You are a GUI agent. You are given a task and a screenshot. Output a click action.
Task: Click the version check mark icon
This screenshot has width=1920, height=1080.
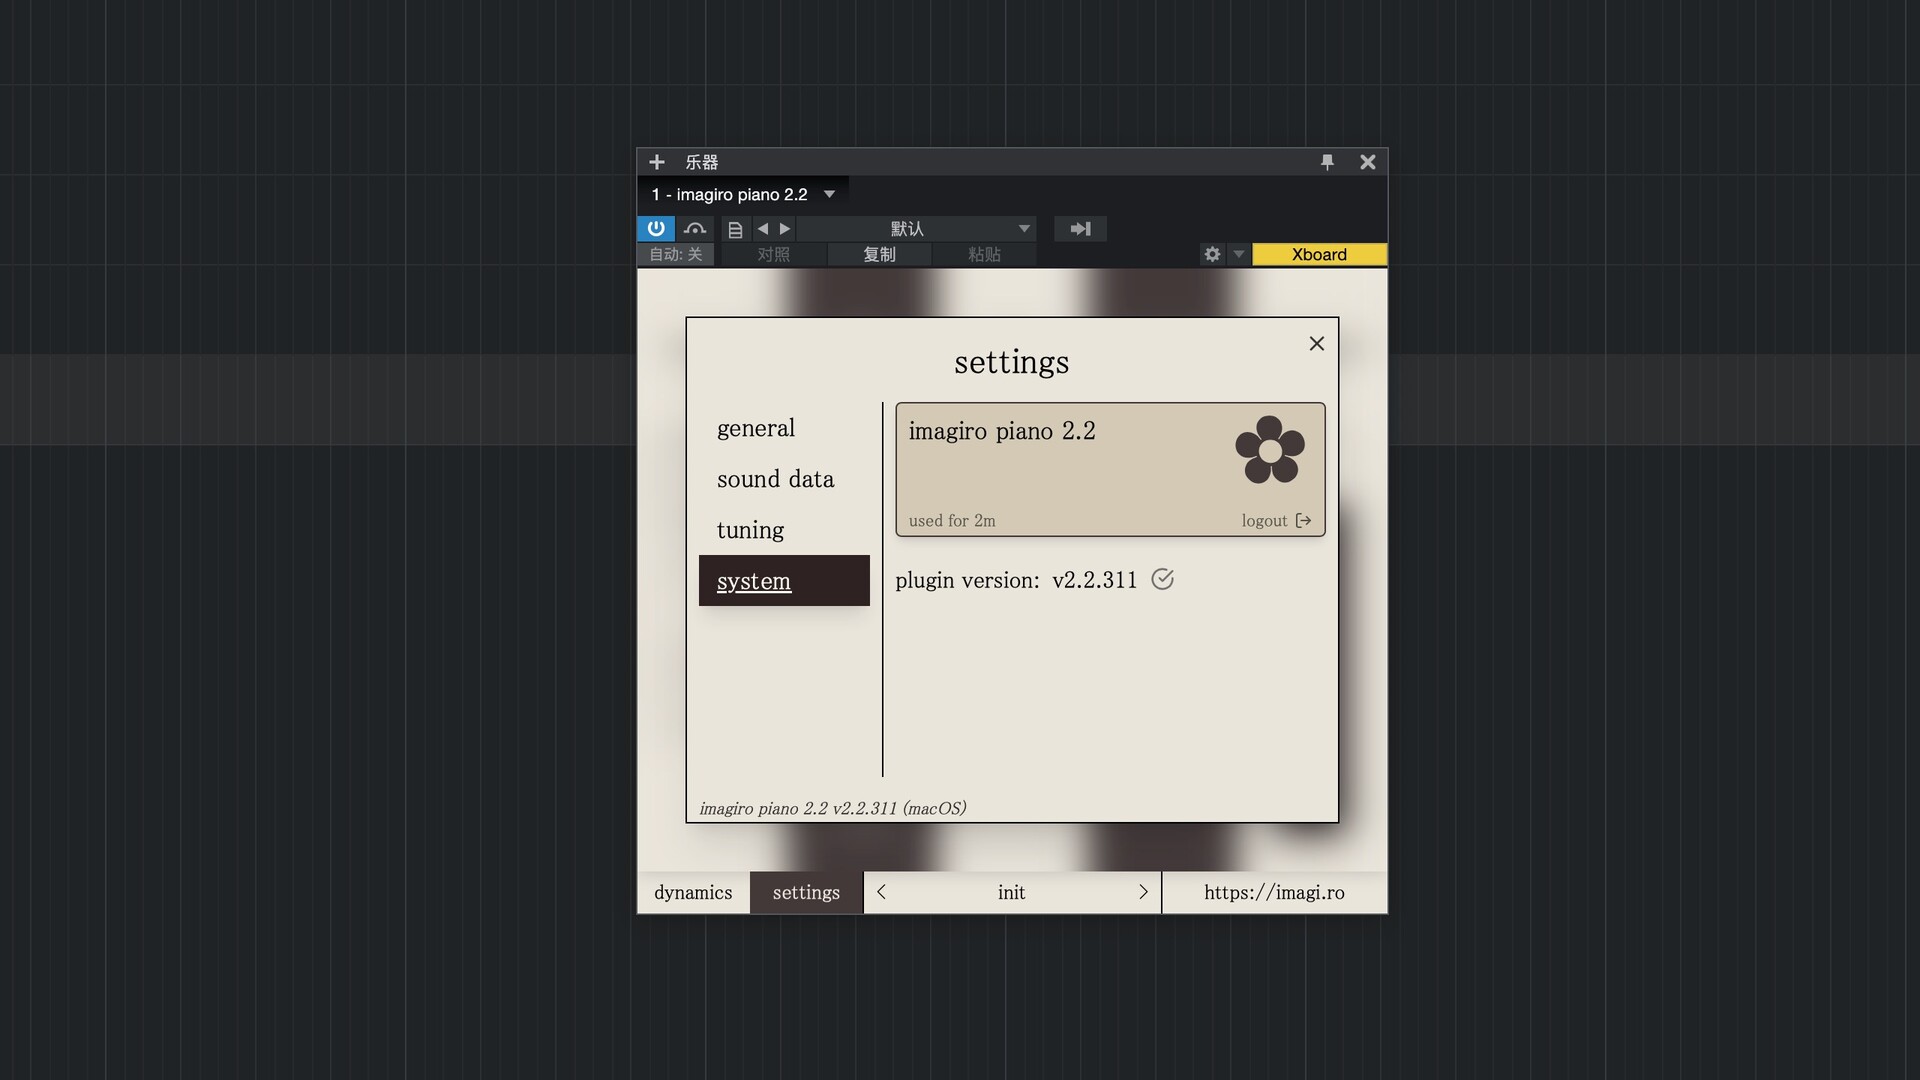point(1162,579)
